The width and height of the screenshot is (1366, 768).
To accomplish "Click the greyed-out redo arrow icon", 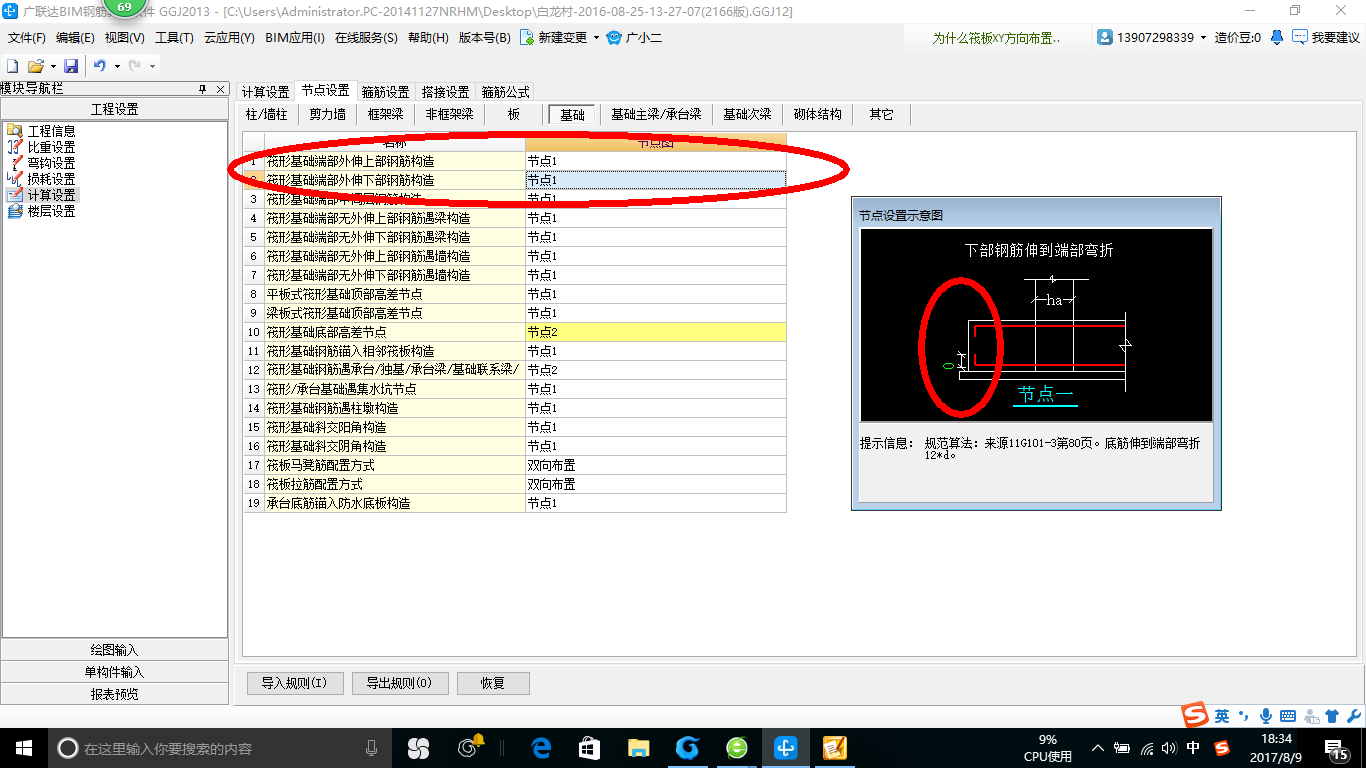I will [x=134, y=66].
